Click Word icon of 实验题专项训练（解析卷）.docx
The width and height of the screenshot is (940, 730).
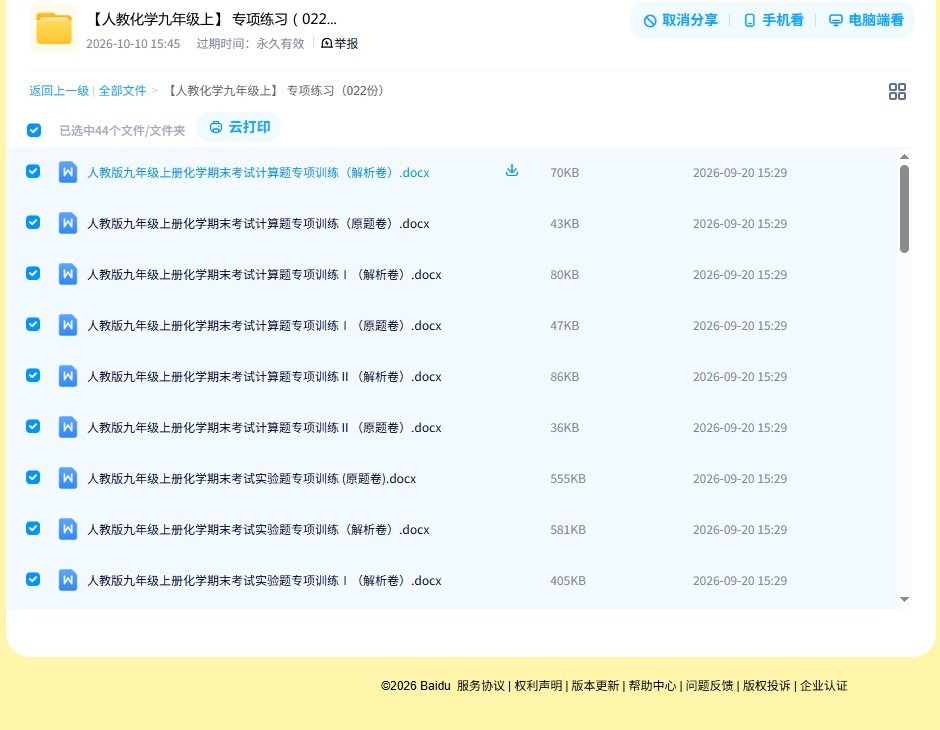(x=68, y=529)
